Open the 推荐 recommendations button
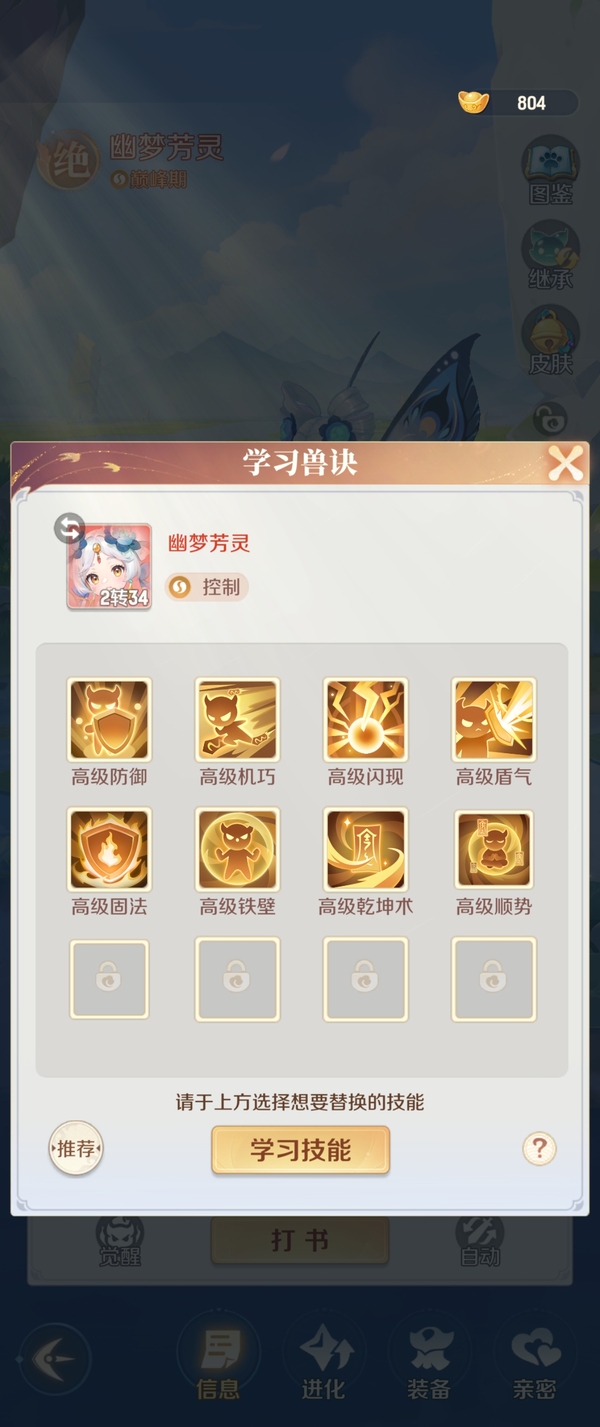Viewport: 600px width, 1427px height. point(76,1149)
